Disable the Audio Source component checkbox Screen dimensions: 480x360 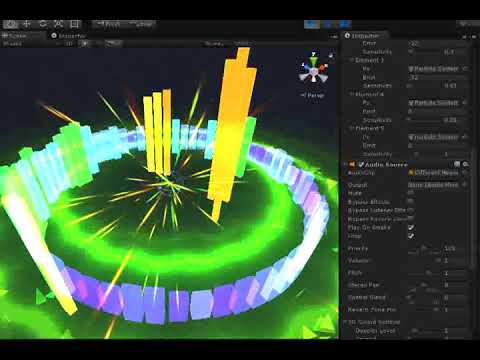tap(361, 164)
